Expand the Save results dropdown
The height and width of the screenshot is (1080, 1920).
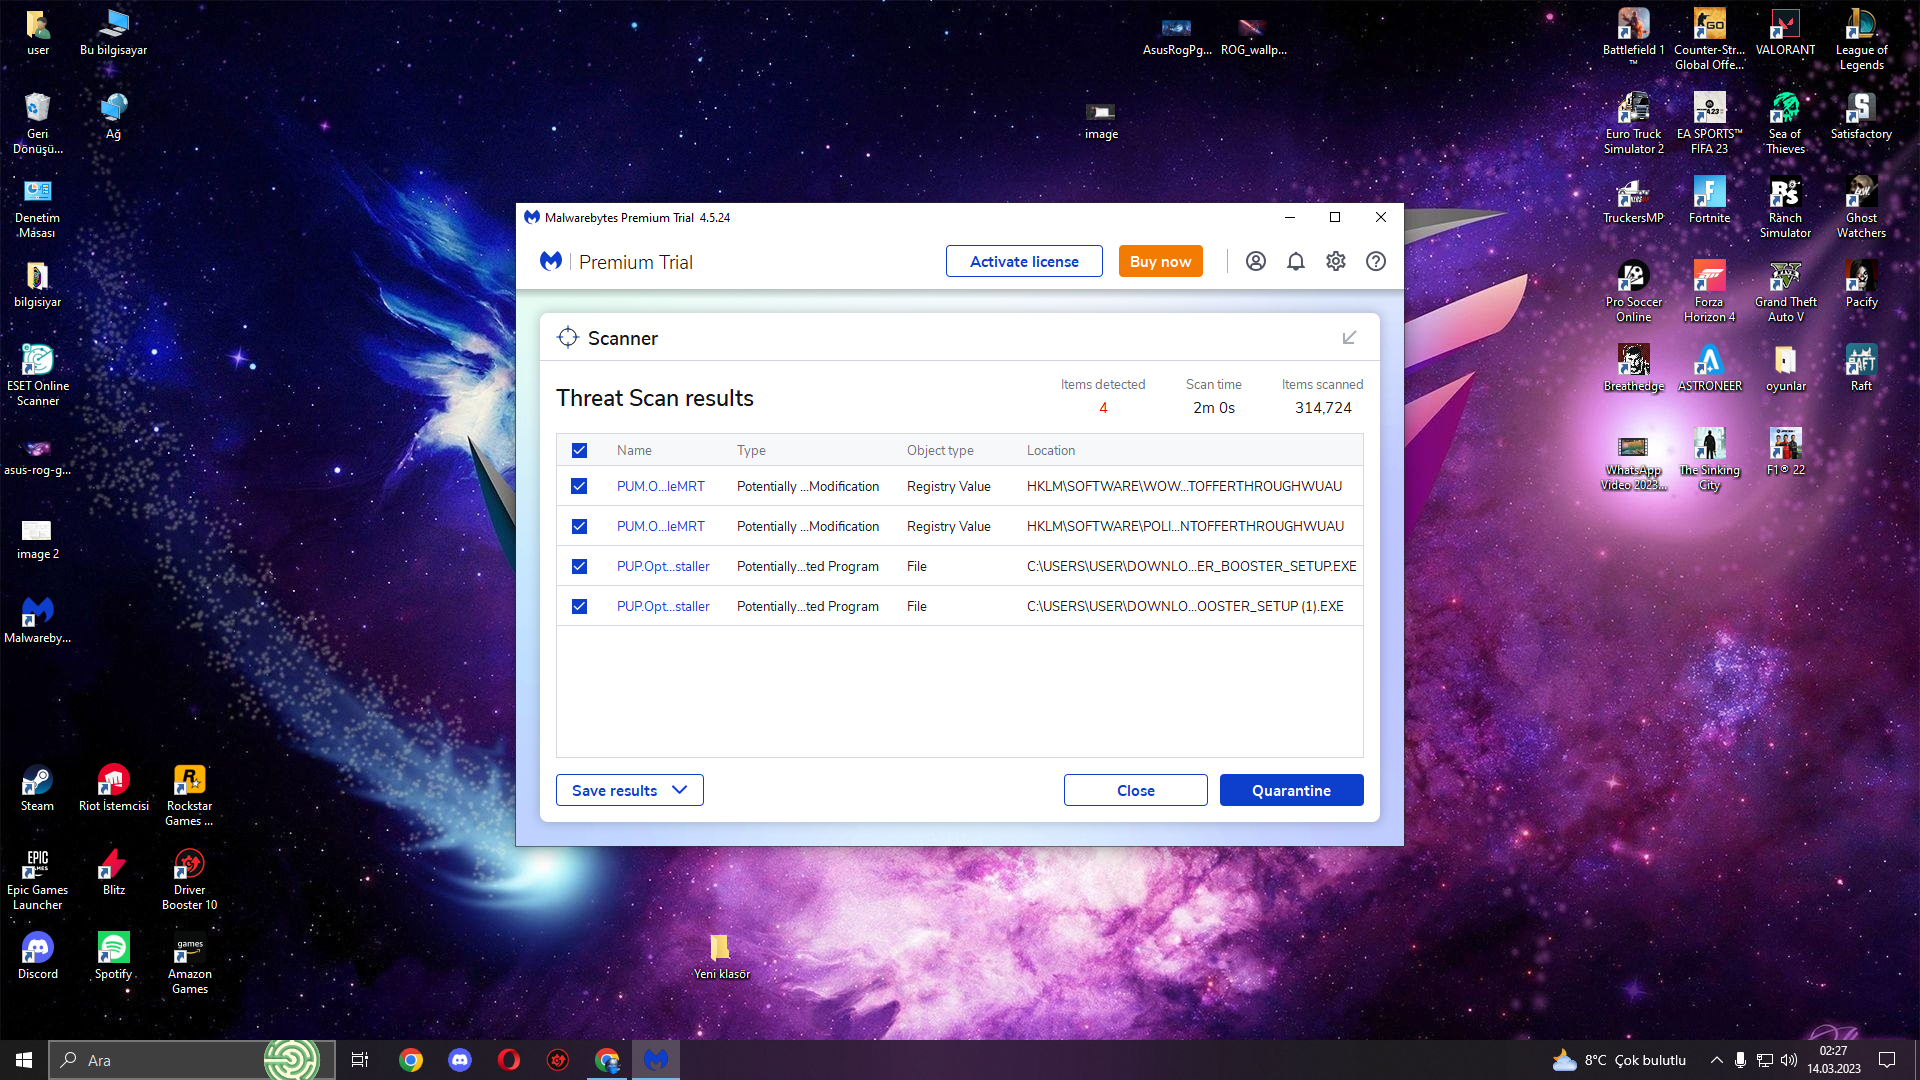pyautogui.click(x=629, y=790)
